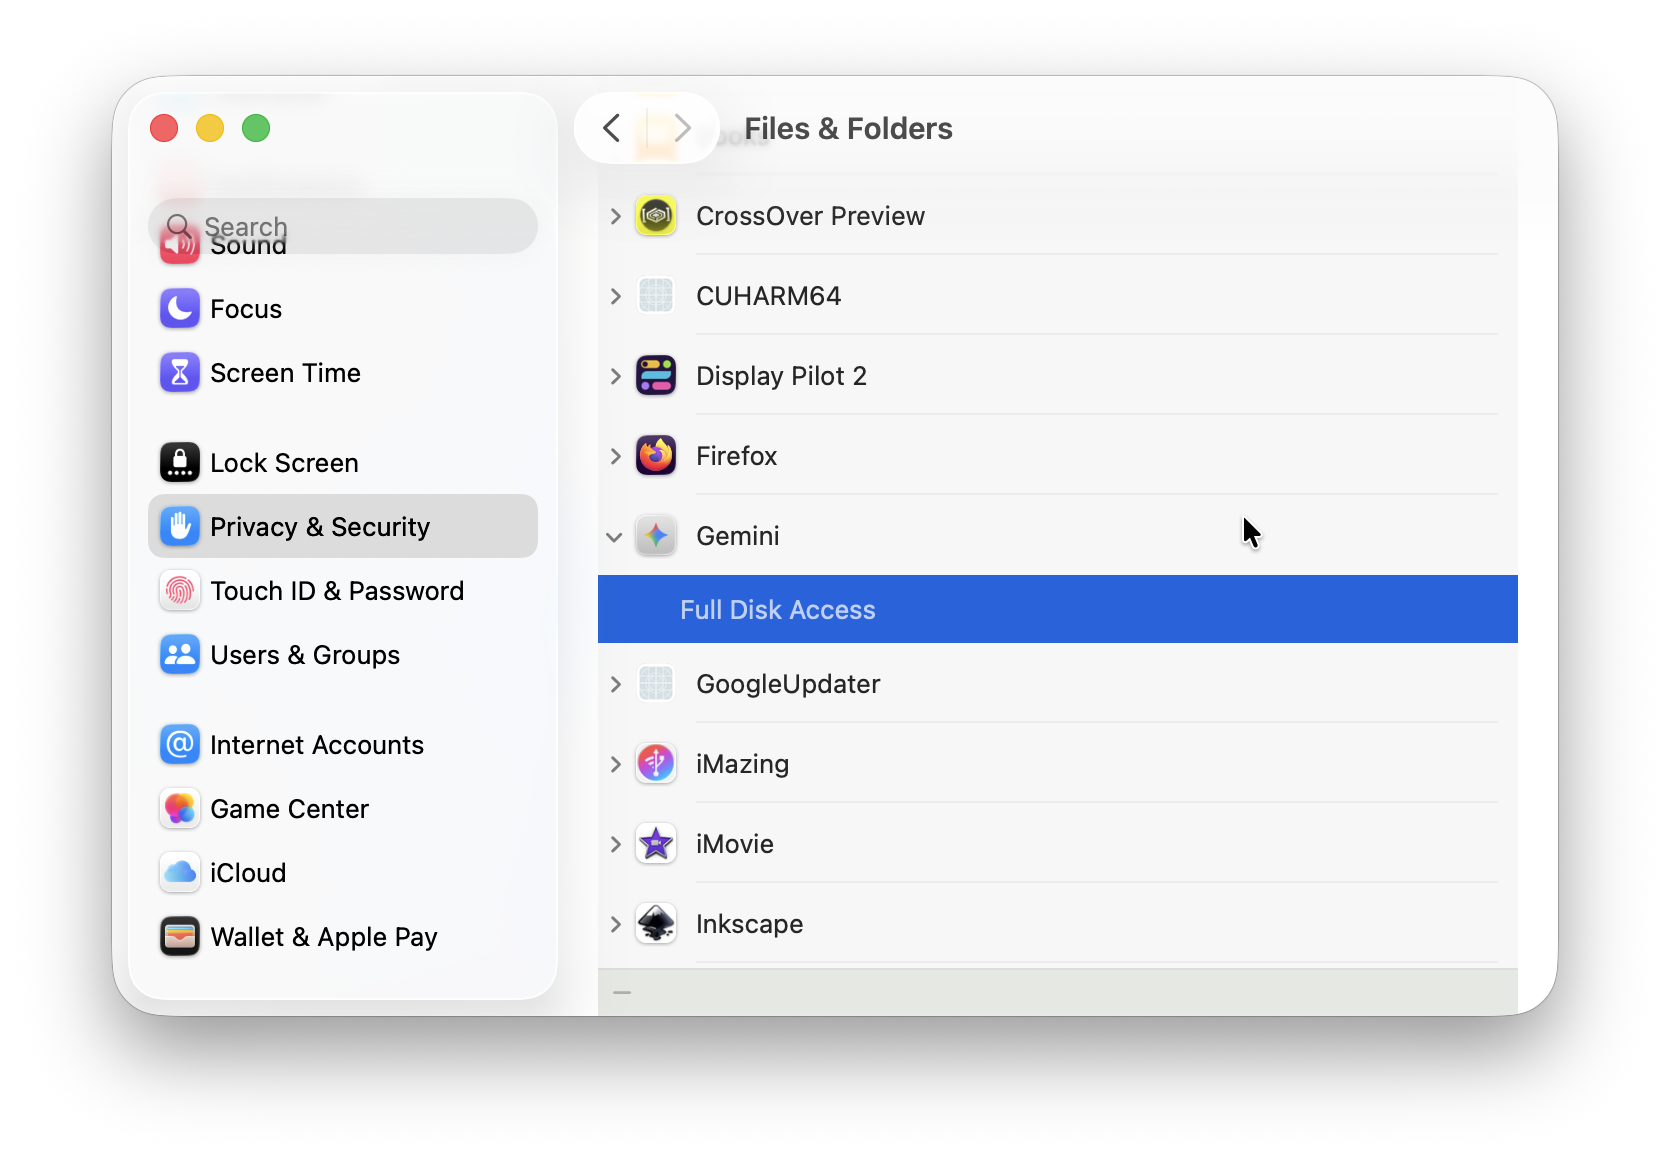The height and width of the screenshot is (1164, 1670).
Task: Open Users & Groups settings
Action: point(304,655)
